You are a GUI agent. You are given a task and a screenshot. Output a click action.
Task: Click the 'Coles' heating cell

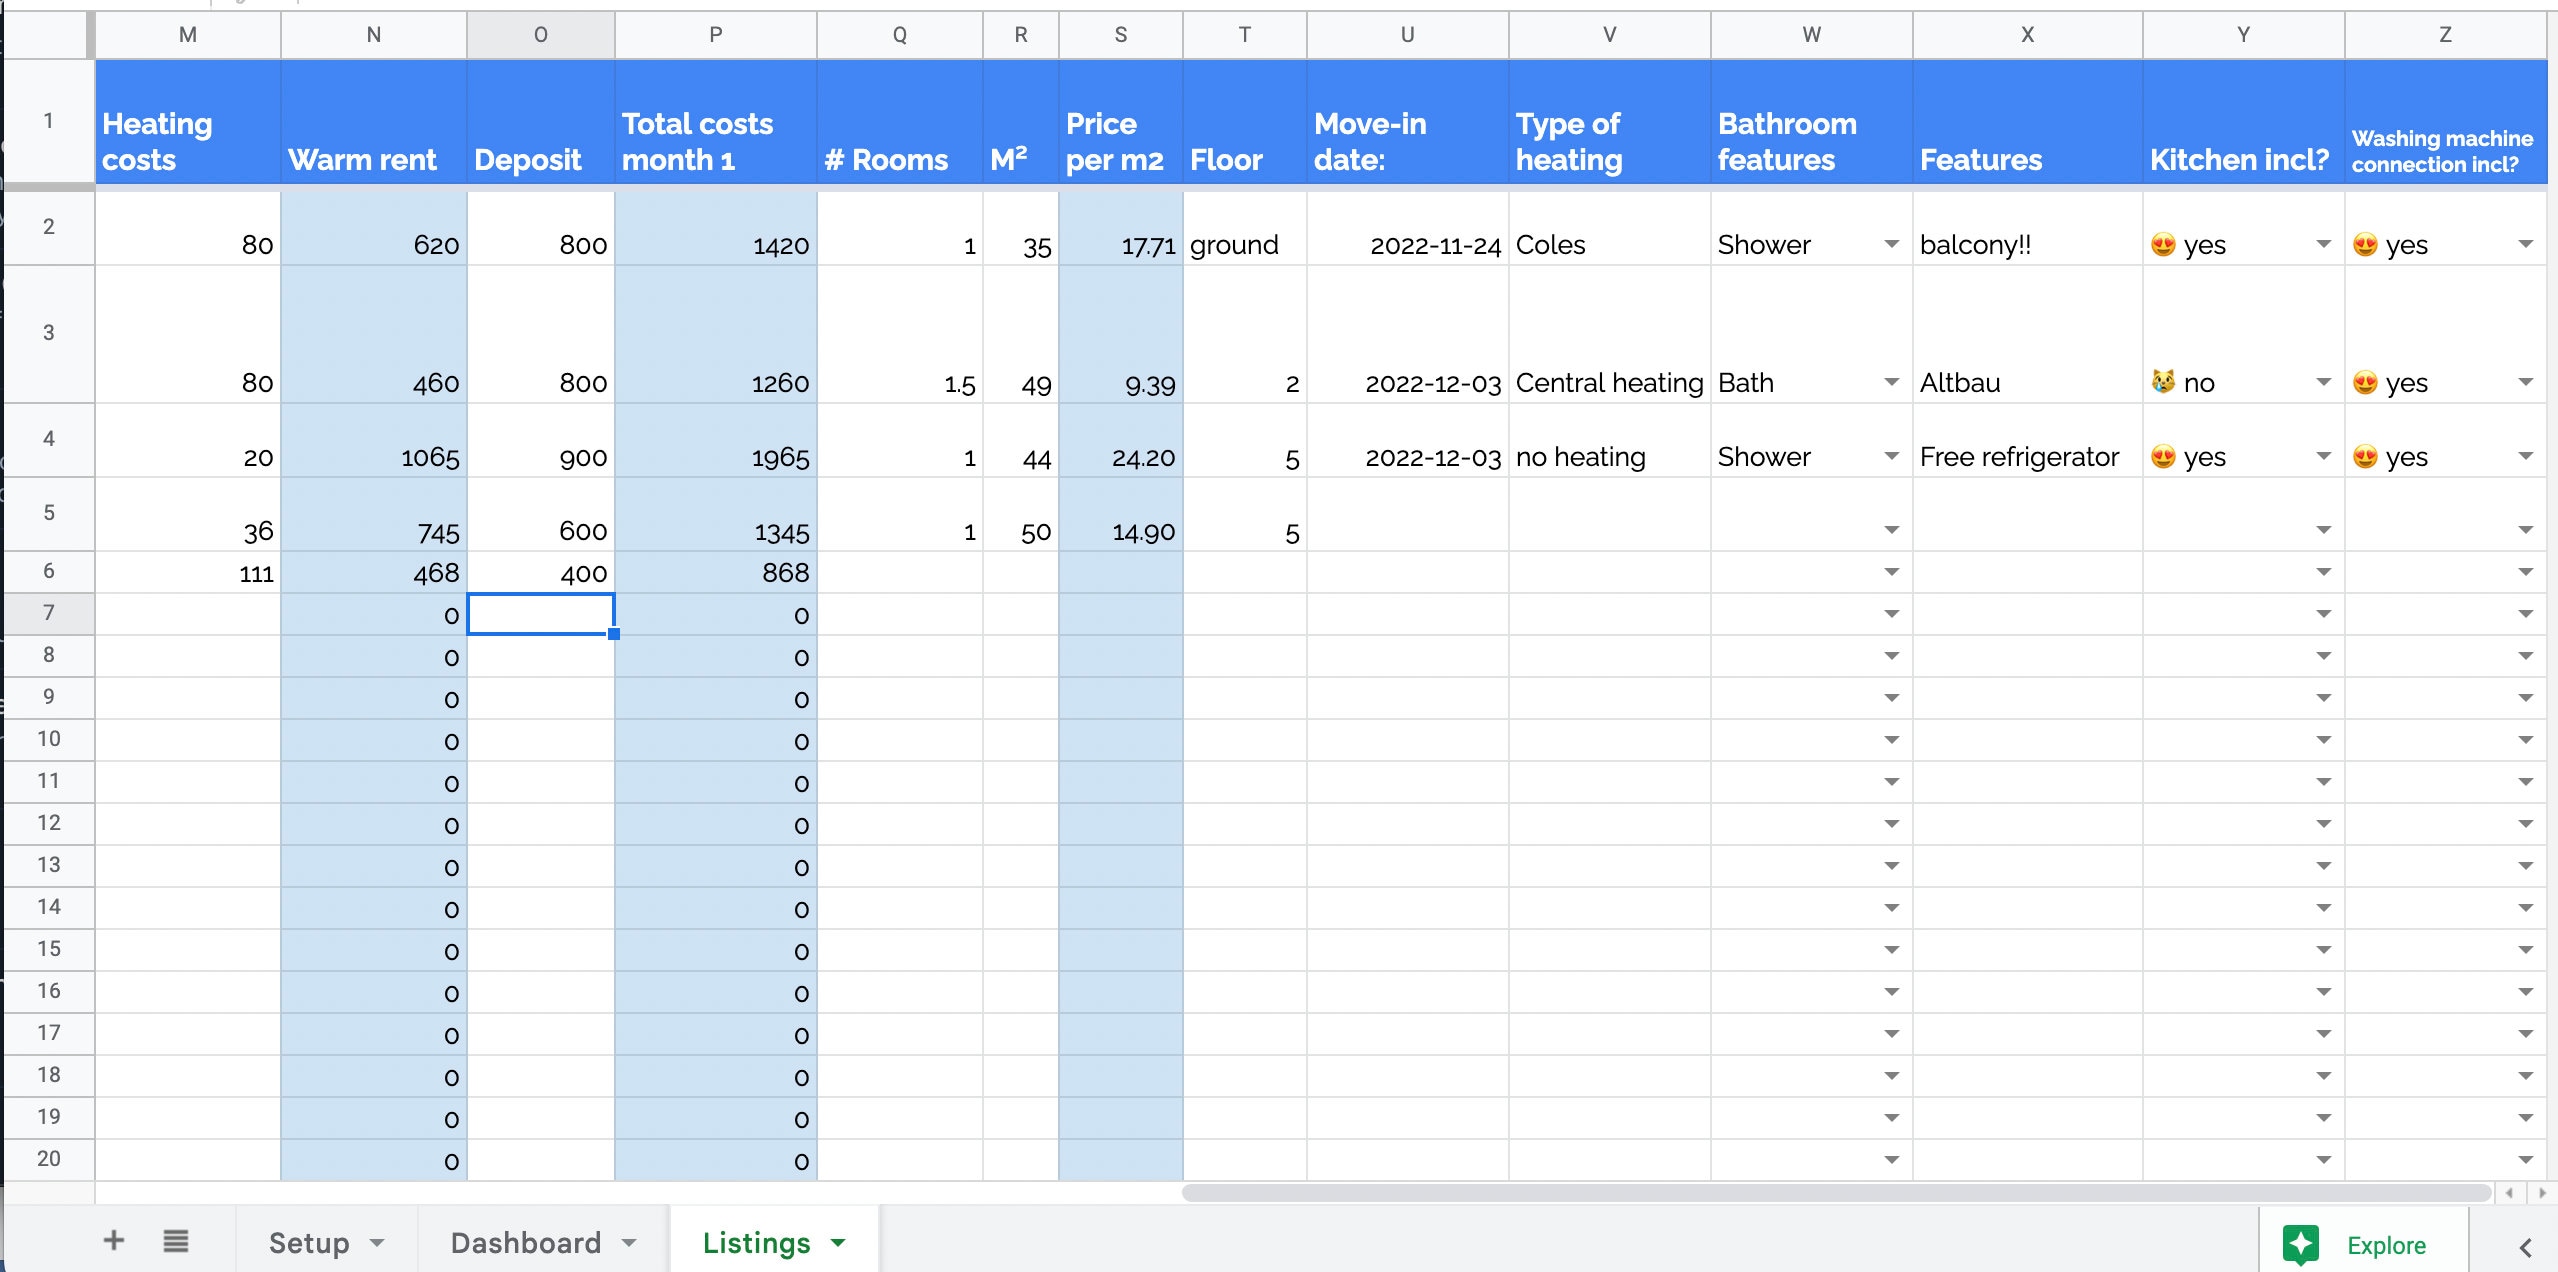(x=1610, y=228)
